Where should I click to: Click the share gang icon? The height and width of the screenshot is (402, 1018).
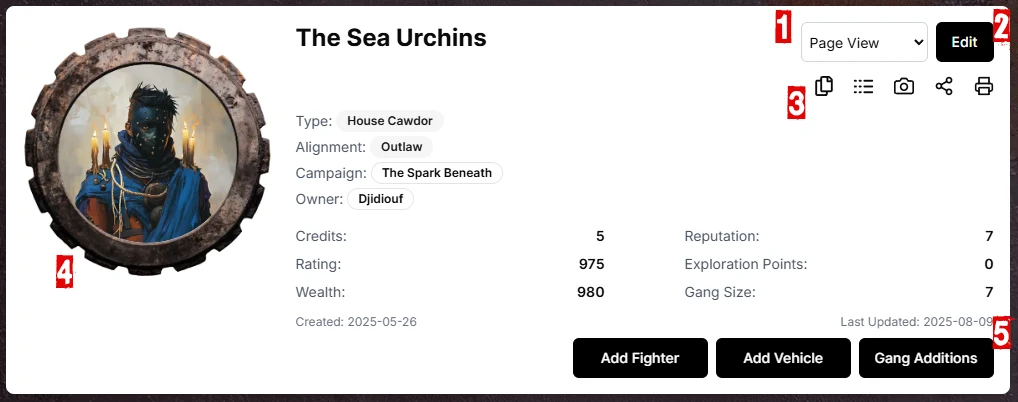tap(944, 86)
